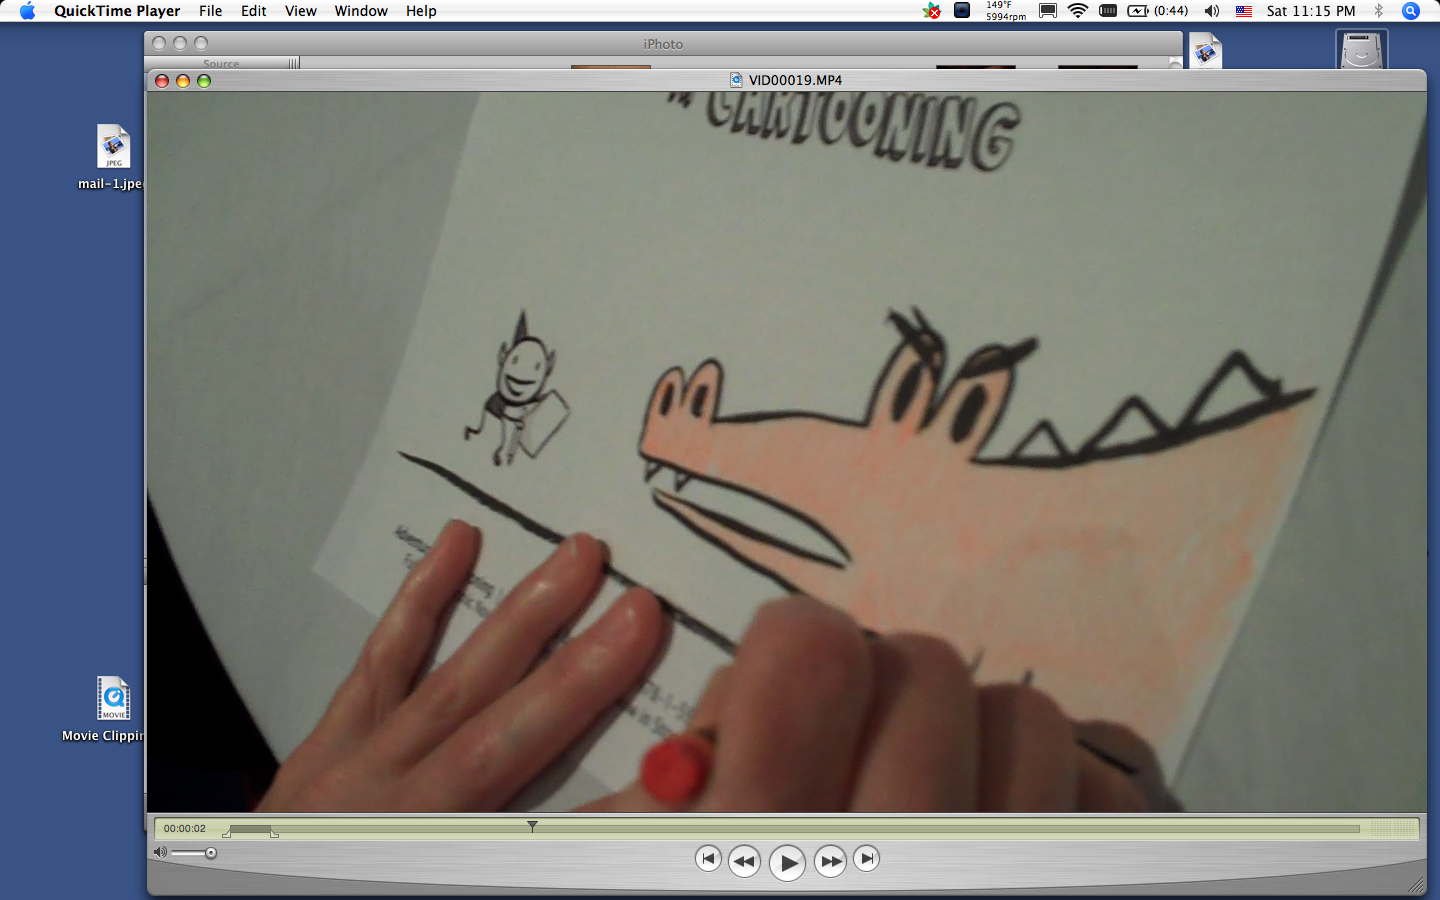Image resolution: width=1440 pixels, height=900 pixels.
Task: Toggle the Bluetooth menu bar icon
Action: click(1378, 11)
